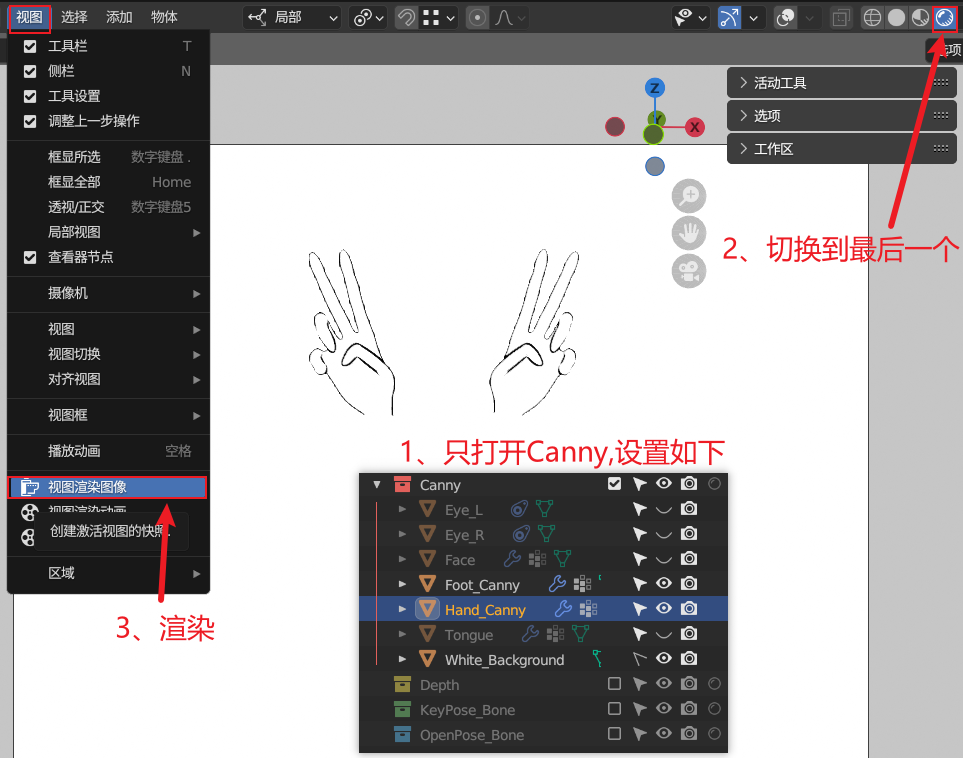The image size is (963, 758).
Task: Click the Hand_Canny modifier wrench icon
Action: tap(563, 609)
